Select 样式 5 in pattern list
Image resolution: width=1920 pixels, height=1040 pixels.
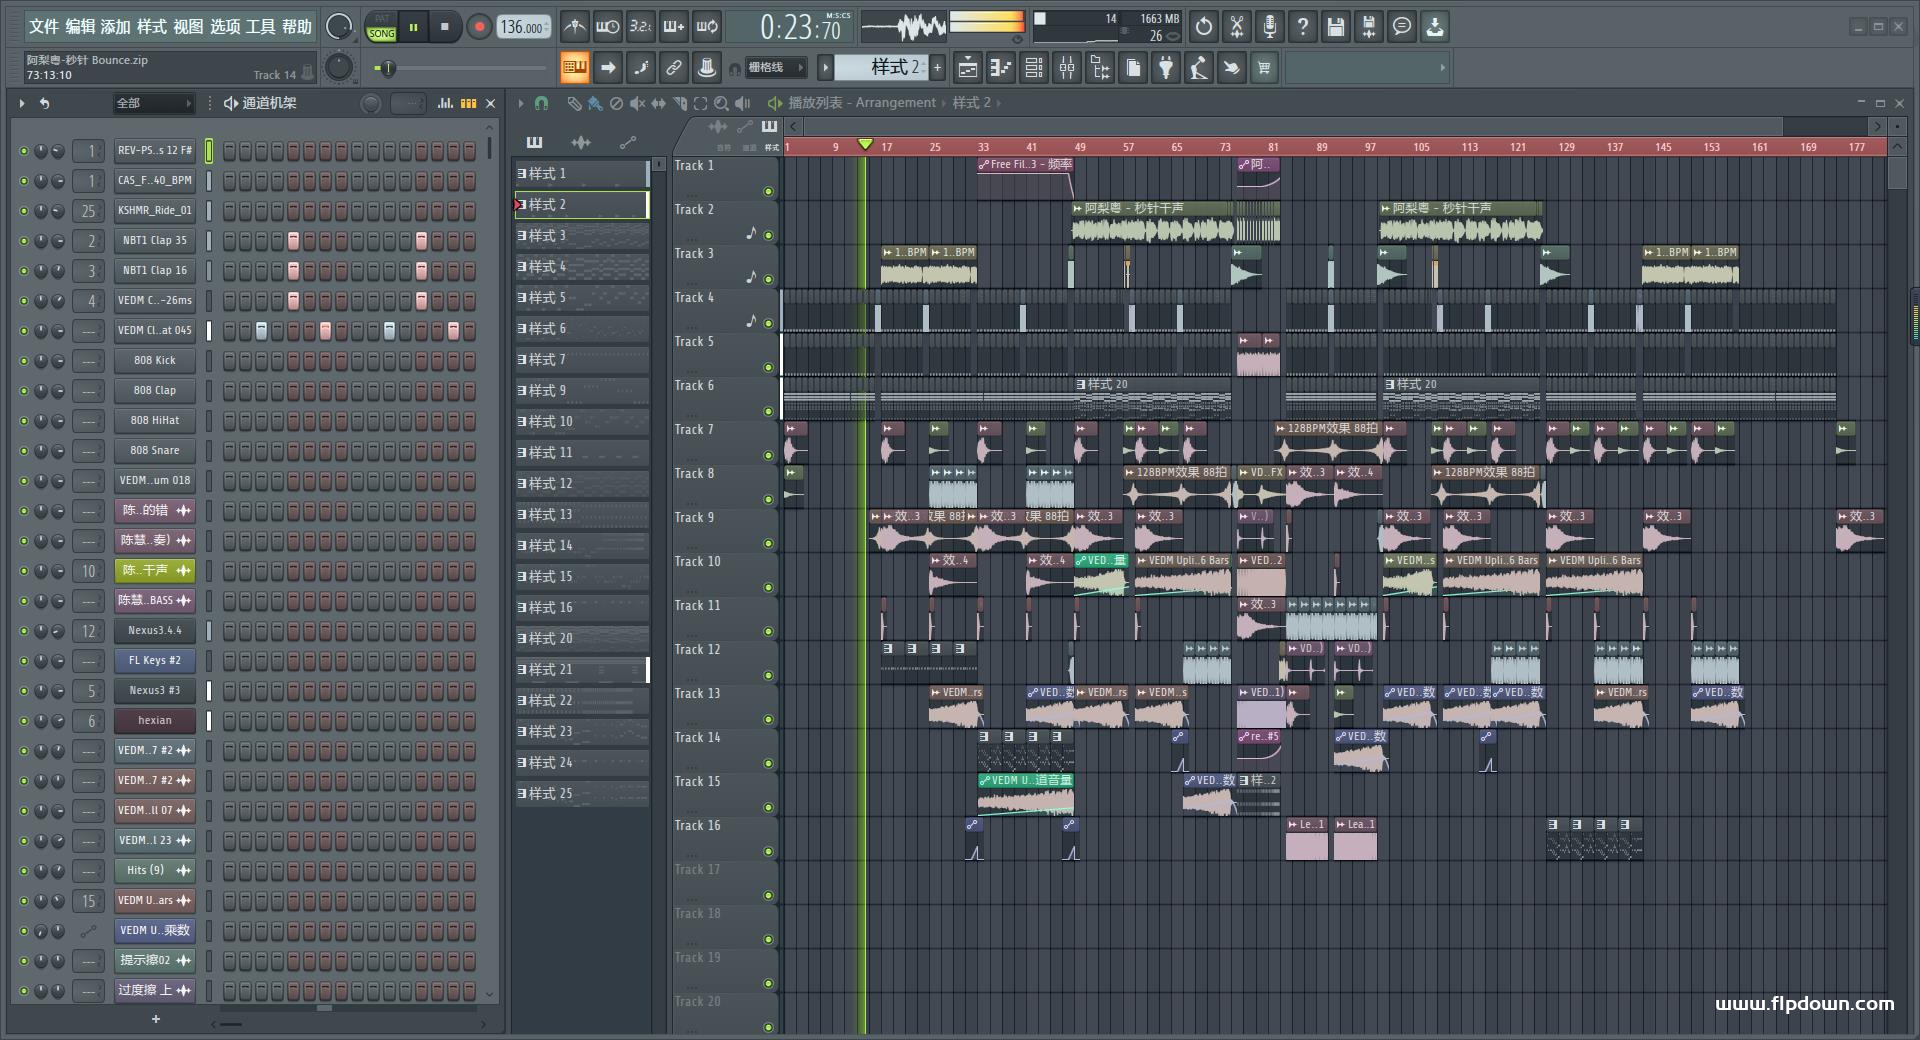581,298
